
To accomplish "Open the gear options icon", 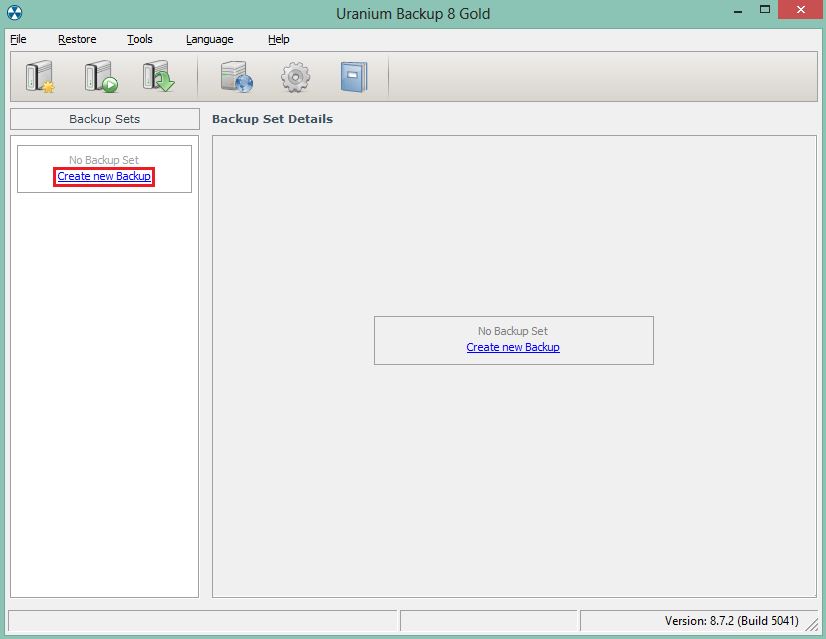I will pyautogui.click(x=296, y=77).
